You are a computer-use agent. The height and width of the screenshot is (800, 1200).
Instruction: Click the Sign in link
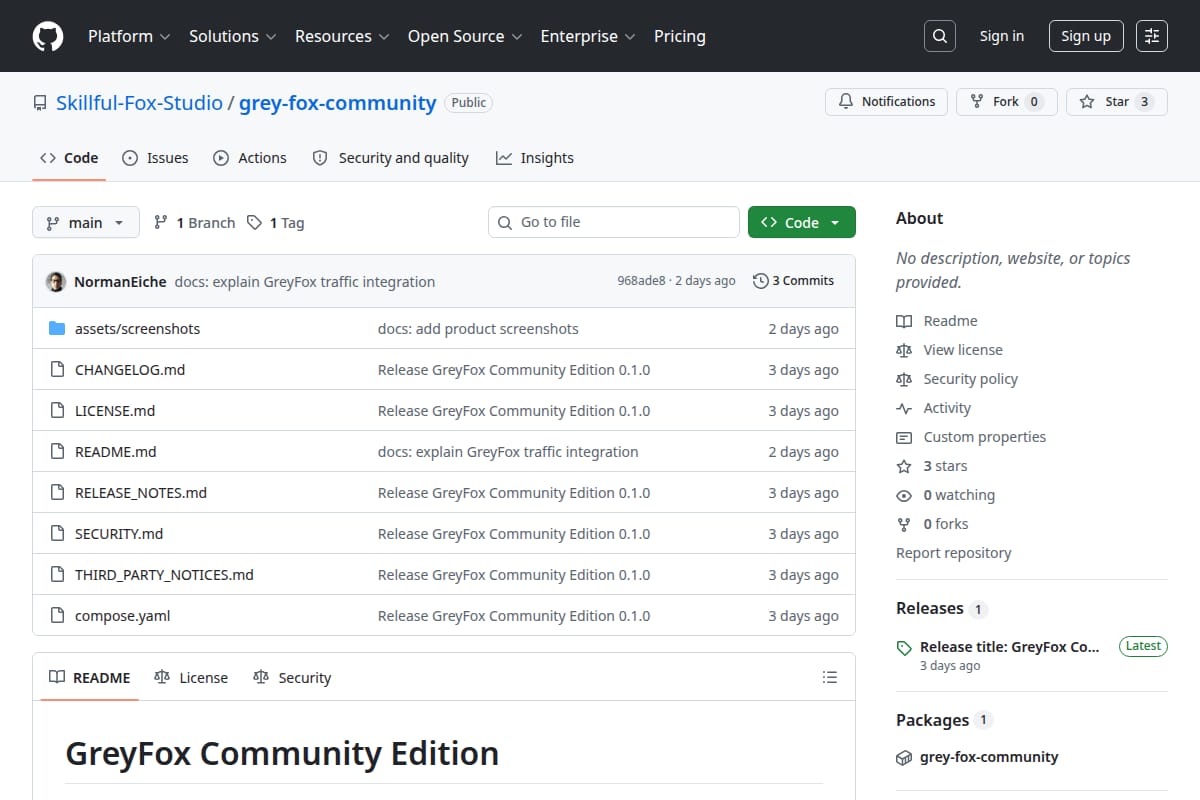1002,36
